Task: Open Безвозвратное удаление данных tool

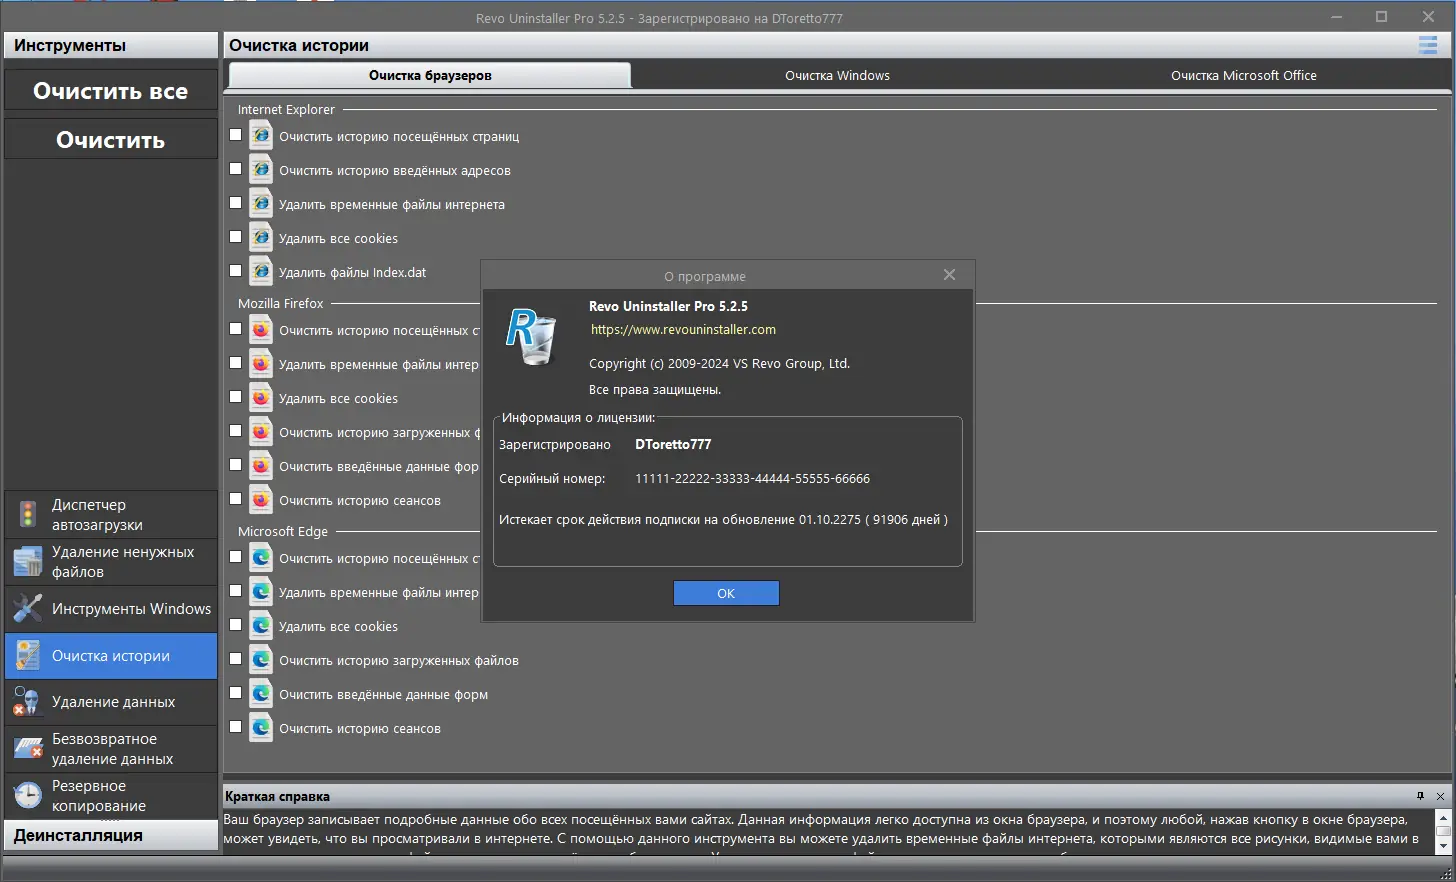Action: 111,749
